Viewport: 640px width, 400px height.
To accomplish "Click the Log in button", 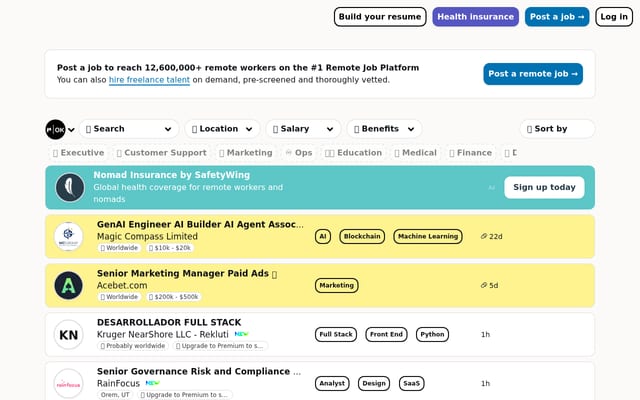I will (x=614, y=17).
